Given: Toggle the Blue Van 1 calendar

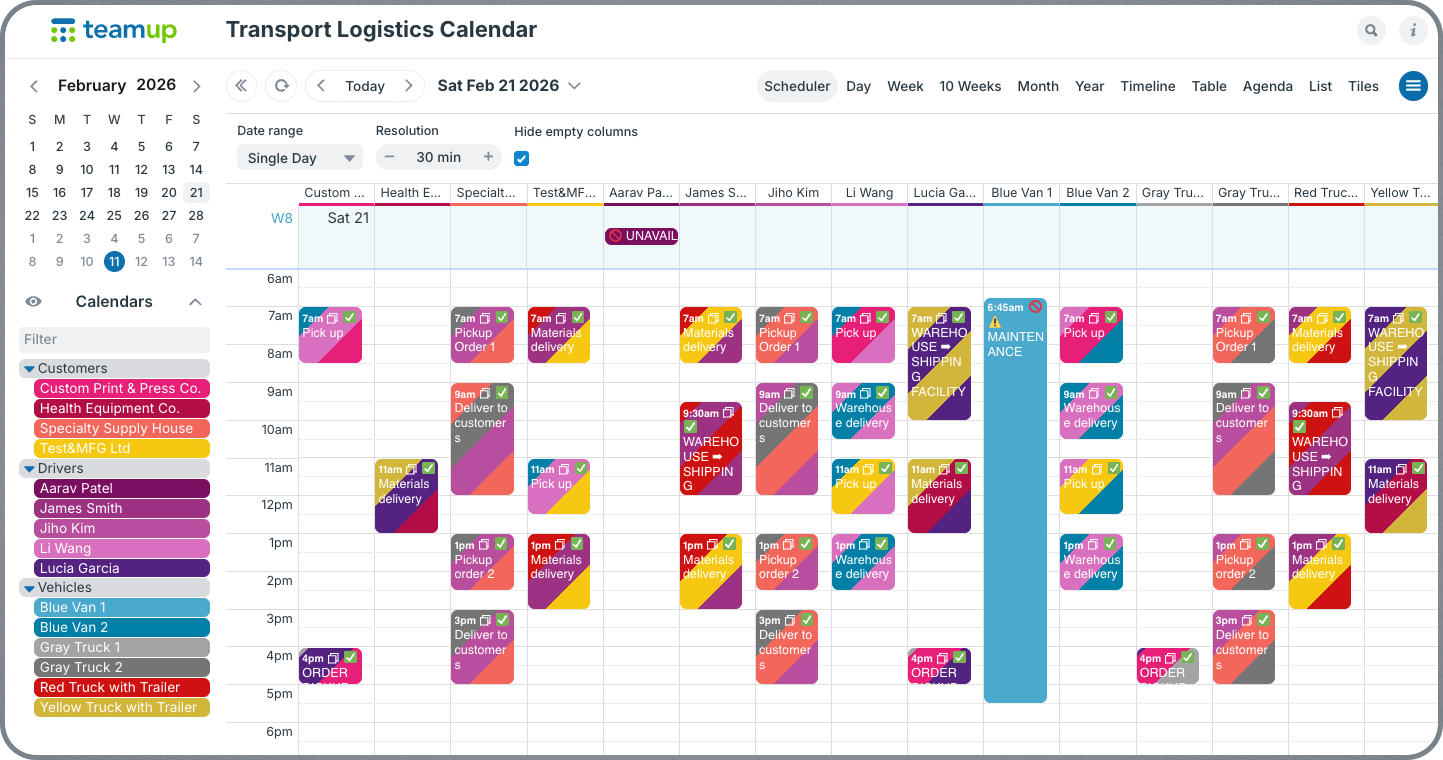Looking at the screenshot, I should 123,608.
